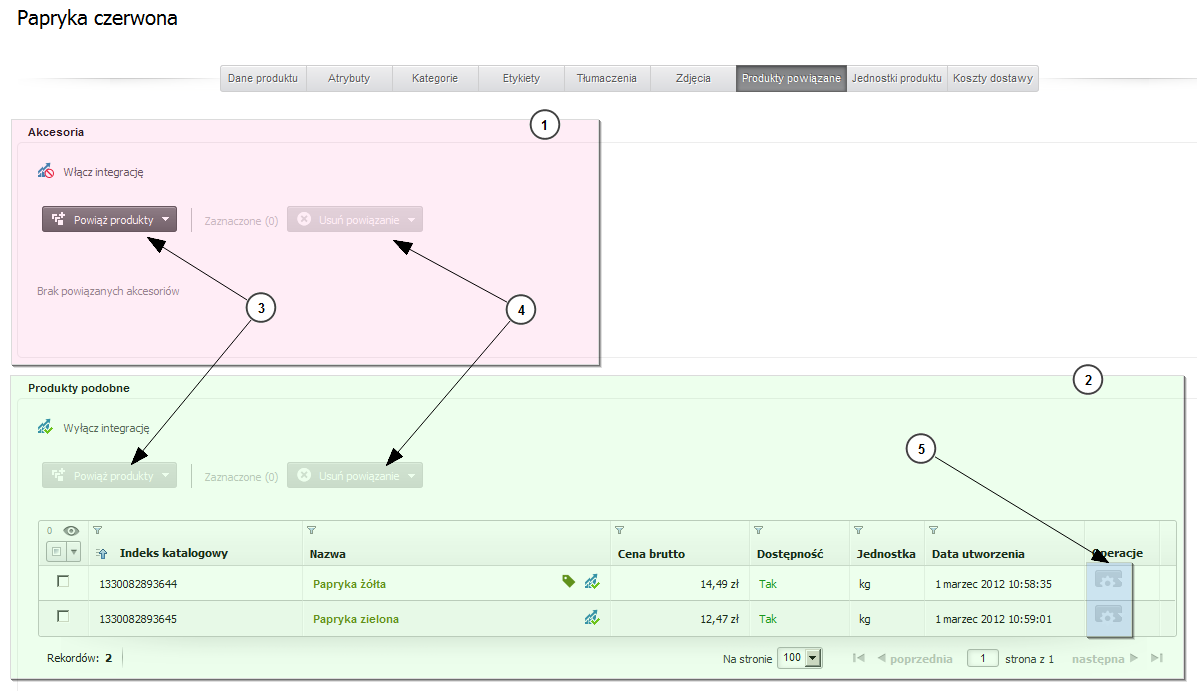
Task: Click the page number input field
Action: (982, 658)
